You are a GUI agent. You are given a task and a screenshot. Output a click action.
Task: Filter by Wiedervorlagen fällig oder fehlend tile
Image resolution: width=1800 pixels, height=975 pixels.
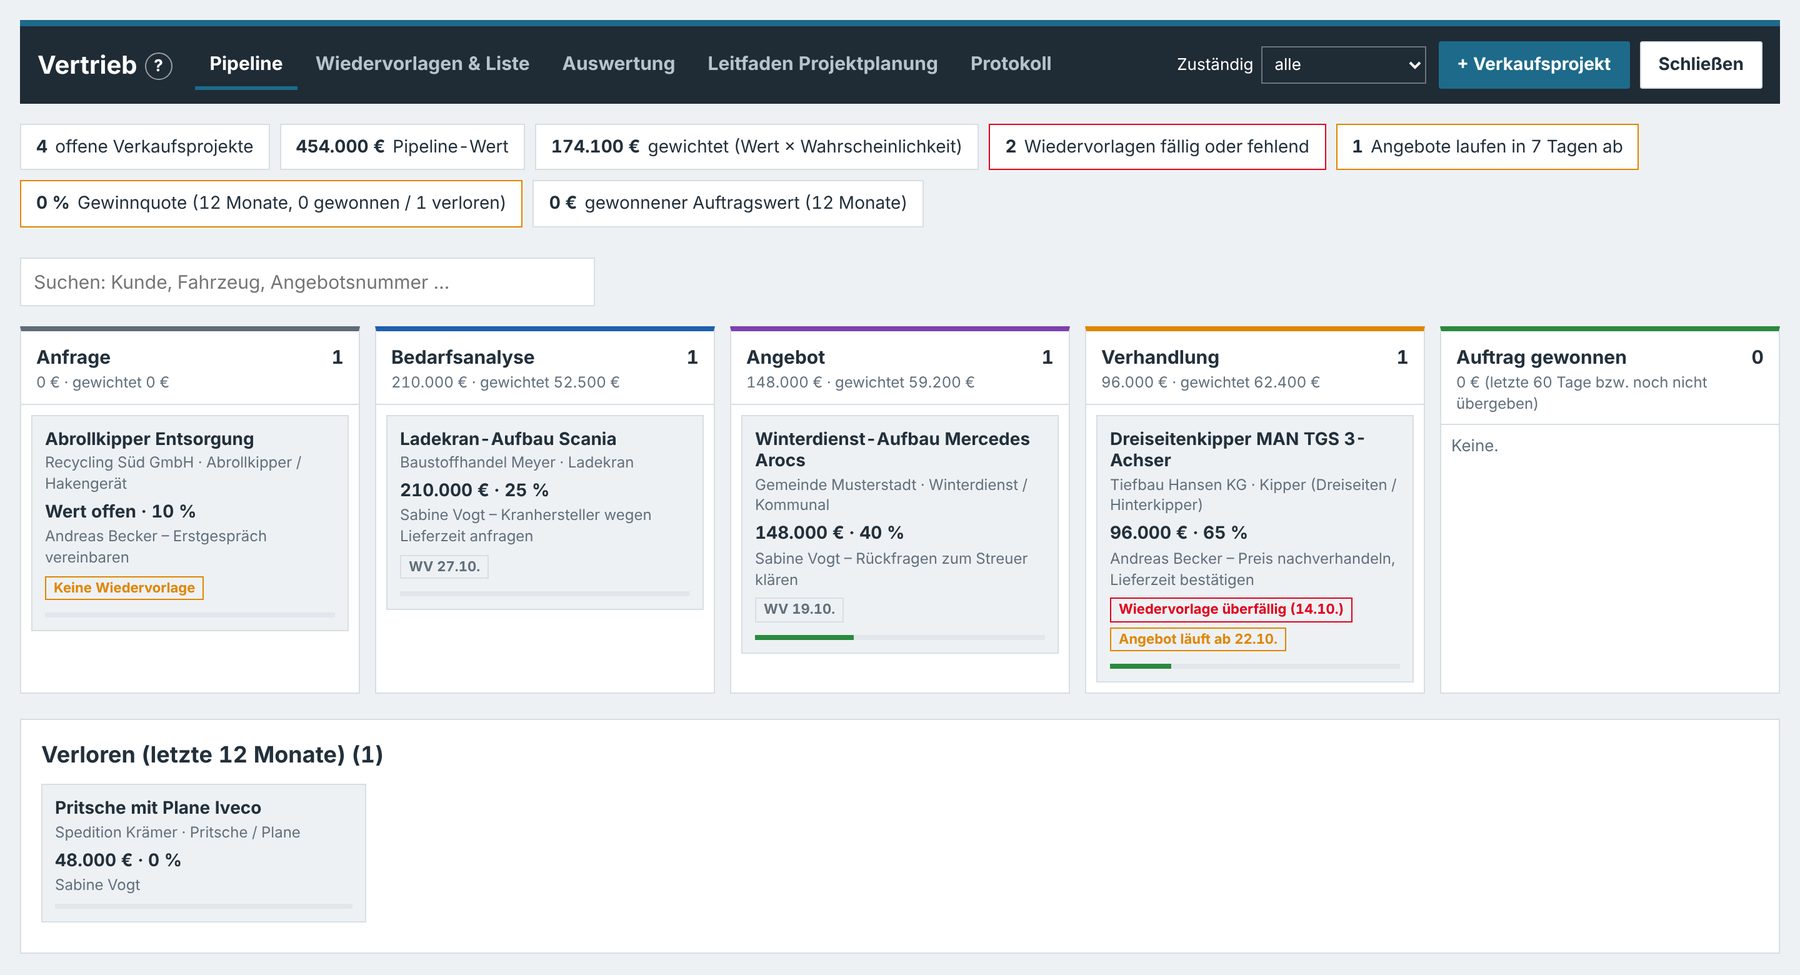click(x=1157, y=147)
